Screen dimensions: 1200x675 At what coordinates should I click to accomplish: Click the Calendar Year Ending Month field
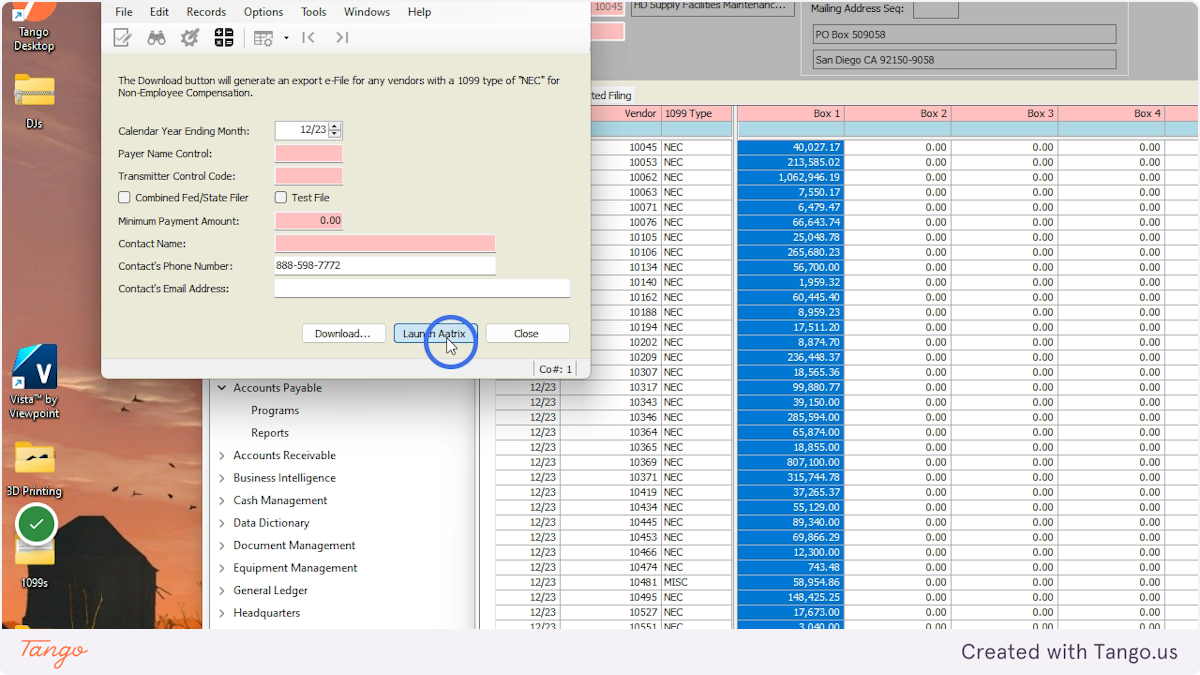click(x=301, y=130)
